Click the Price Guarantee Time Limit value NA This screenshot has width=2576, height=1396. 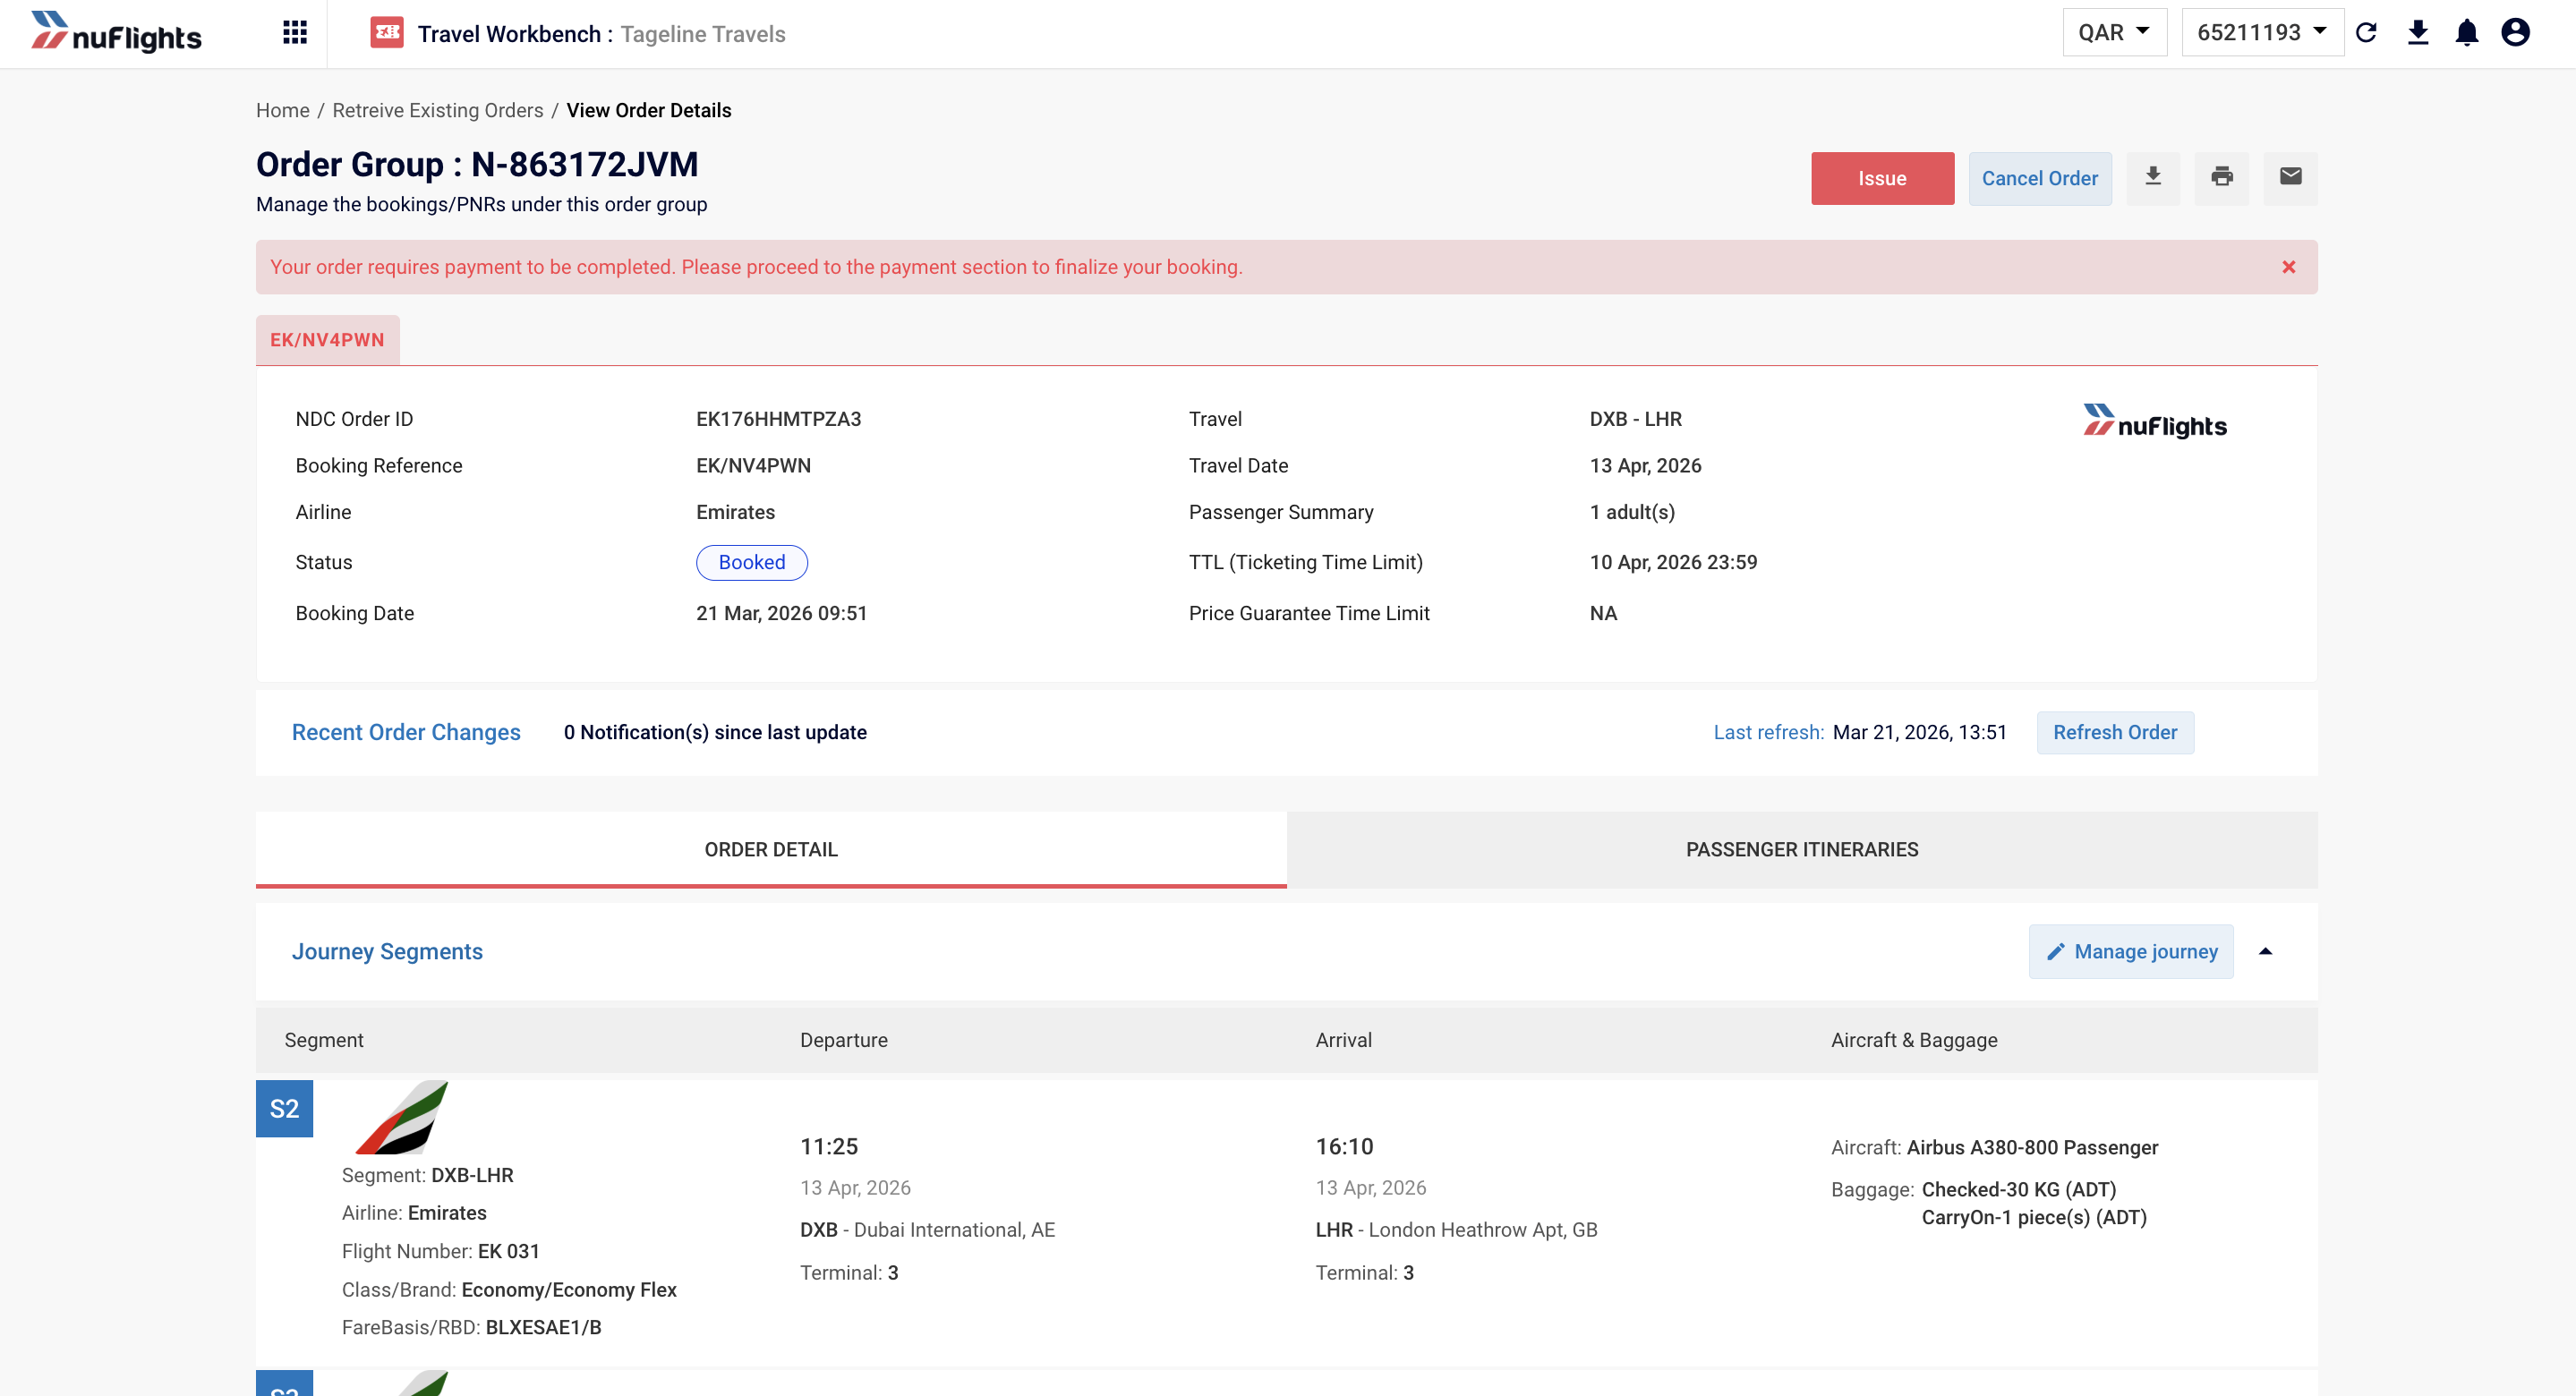point(1604,614)
